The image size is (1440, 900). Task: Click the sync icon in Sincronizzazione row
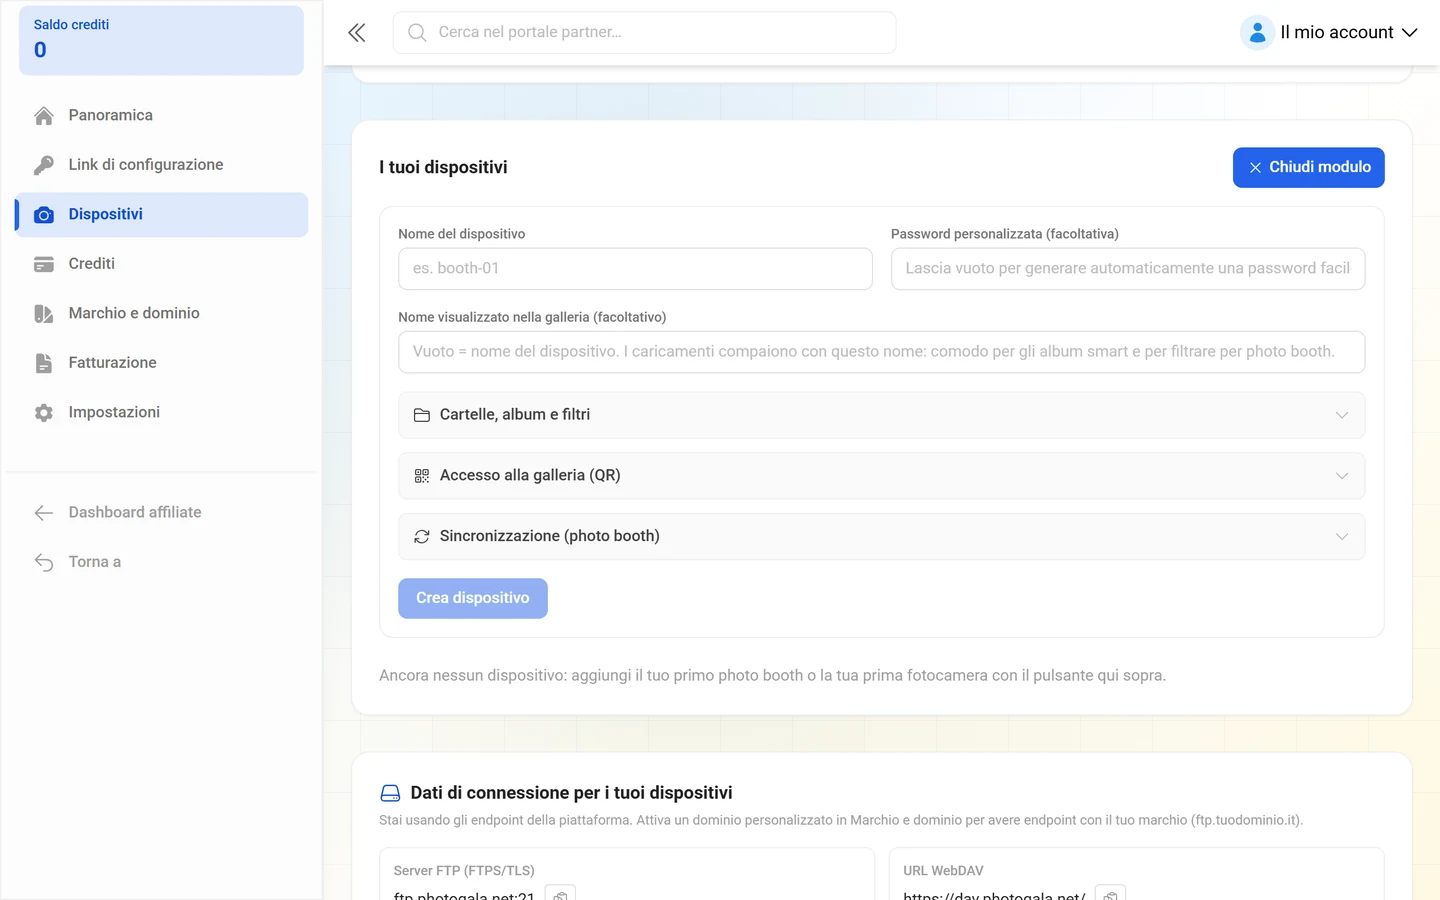(422, 537)
